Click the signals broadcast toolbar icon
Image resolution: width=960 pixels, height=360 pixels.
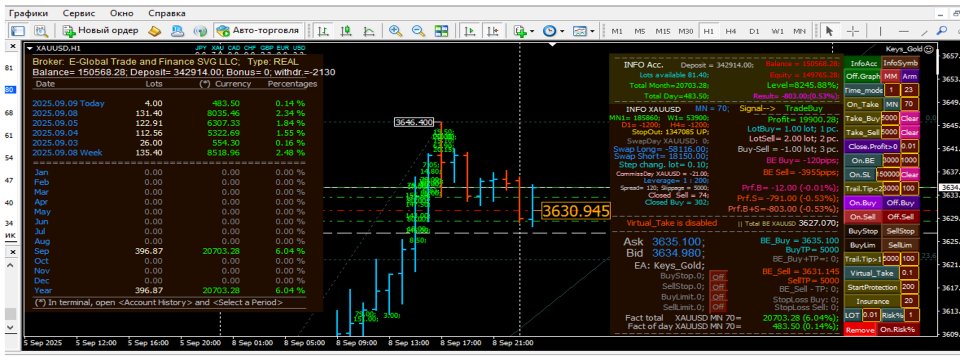click(x=200, y=31)
